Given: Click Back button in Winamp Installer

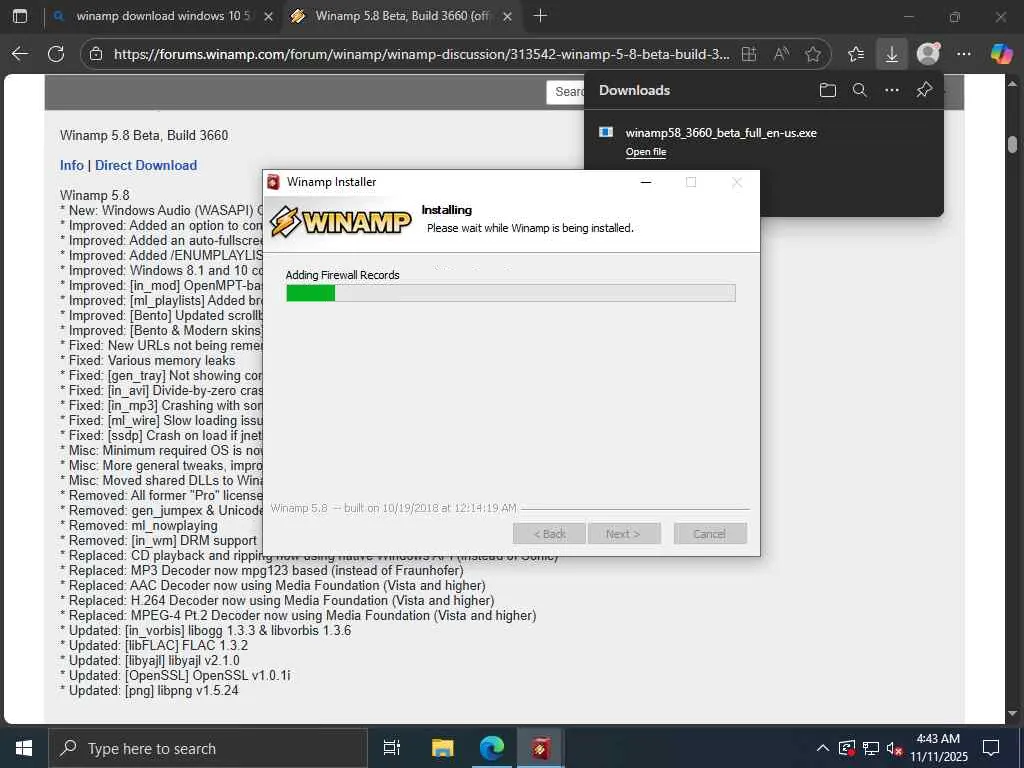Looking at the screenshot, I should click(549, 534).
